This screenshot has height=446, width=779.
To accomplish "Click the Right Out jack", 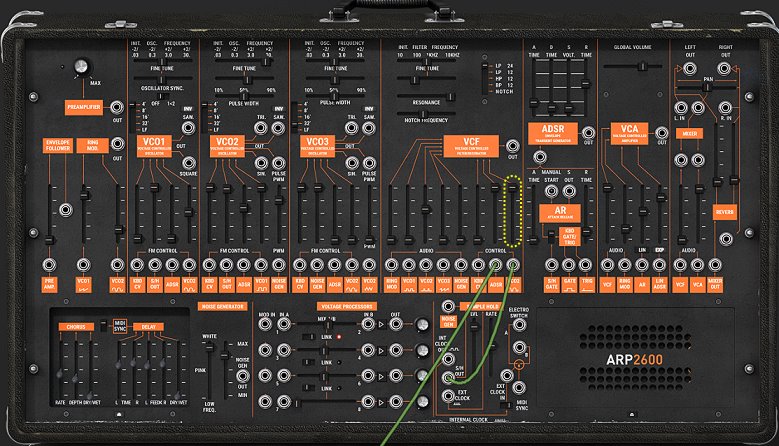I will pyautogui.click(x=724, y=69).
